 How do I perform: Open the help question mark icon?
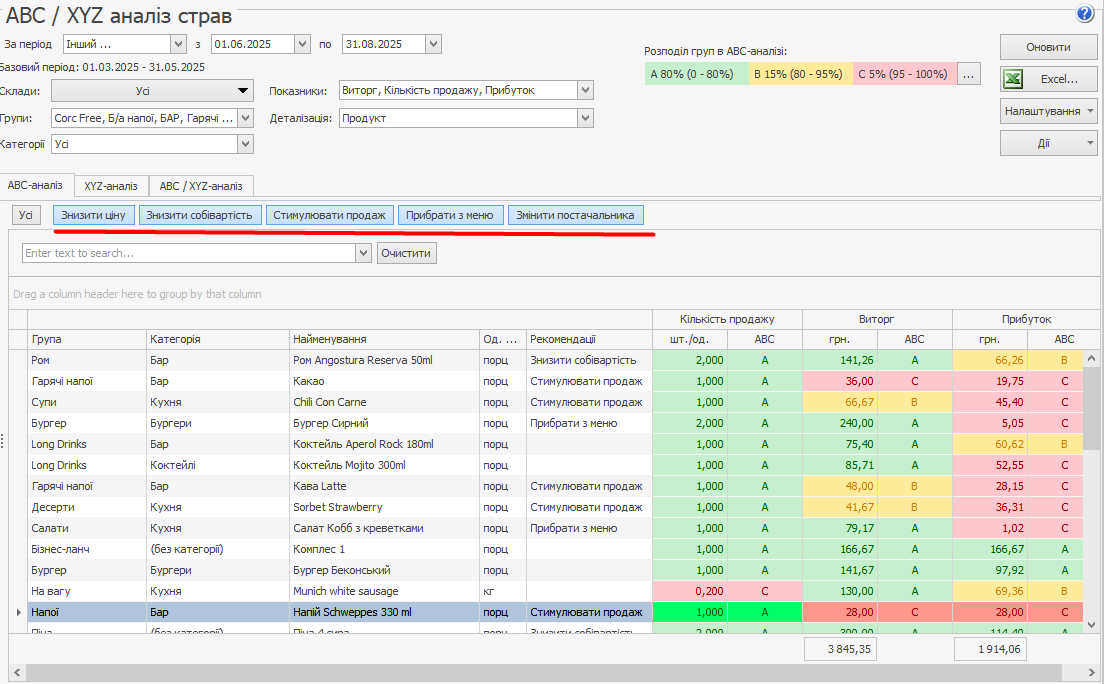tap(1084, 14)
